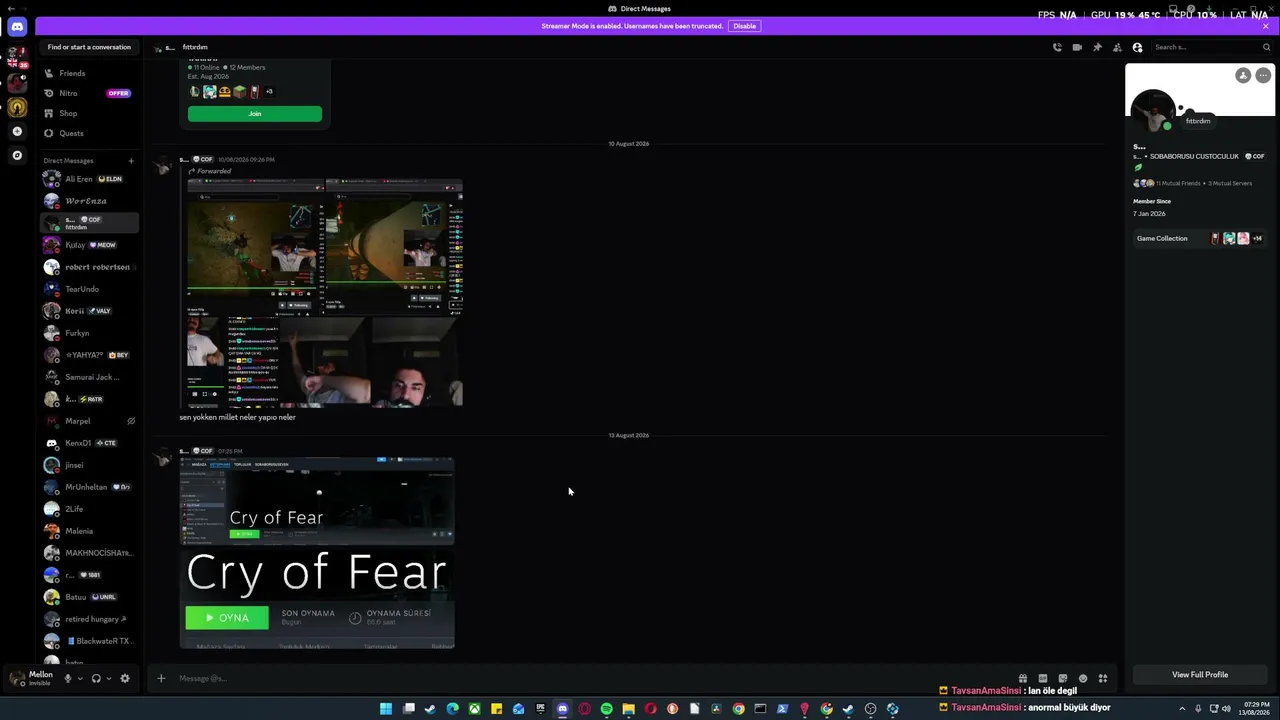Open the emoji picker
Screen dimensions: 1280x720
(1082, 679)
